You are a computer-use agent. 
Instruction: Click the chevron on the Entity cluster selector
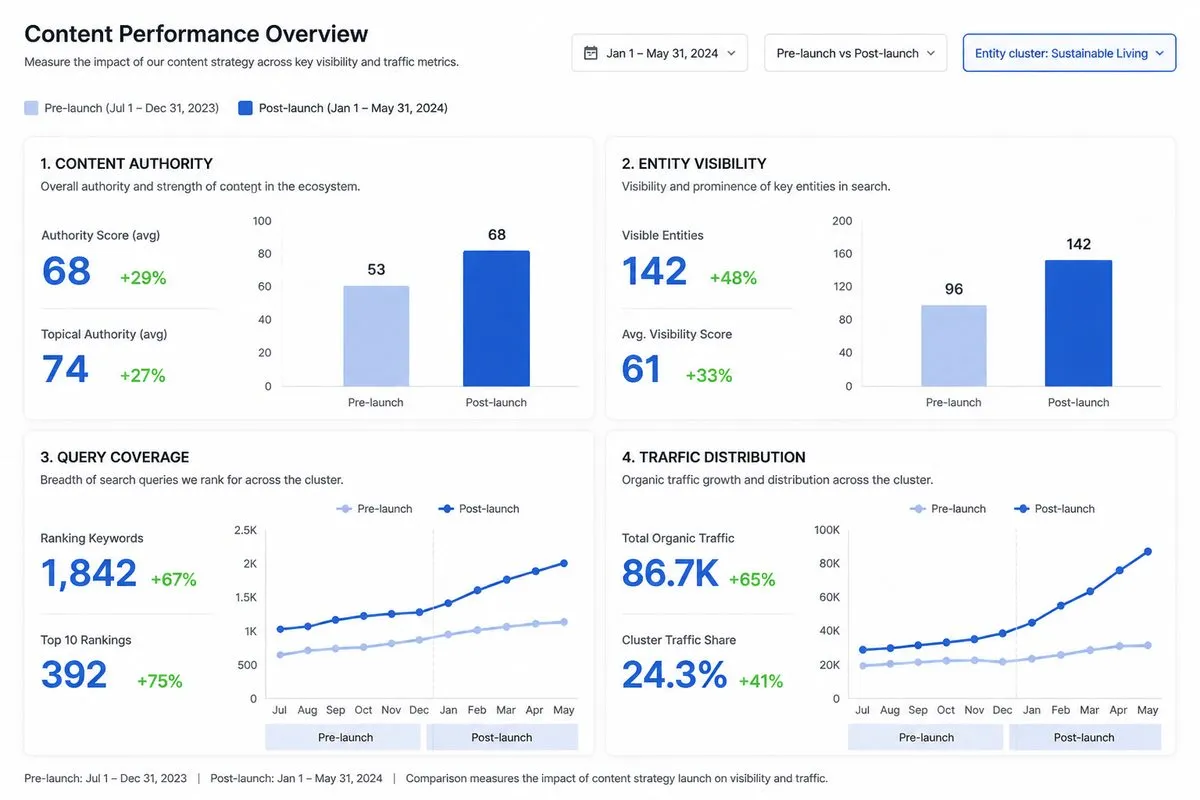point(1159,53)
